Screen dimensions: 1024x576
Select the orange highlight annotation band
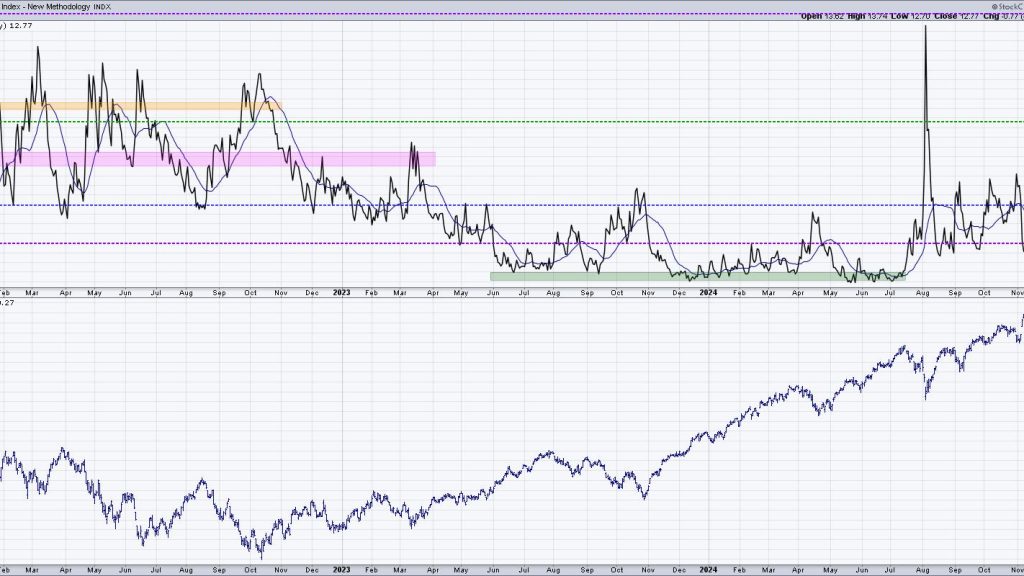140,104
